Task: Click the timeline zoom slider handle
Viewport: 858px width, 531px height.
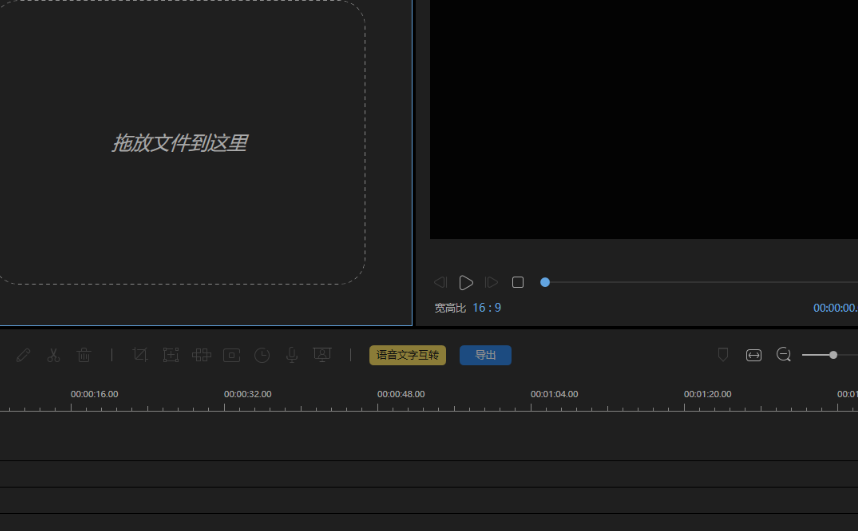Action: 833,355
